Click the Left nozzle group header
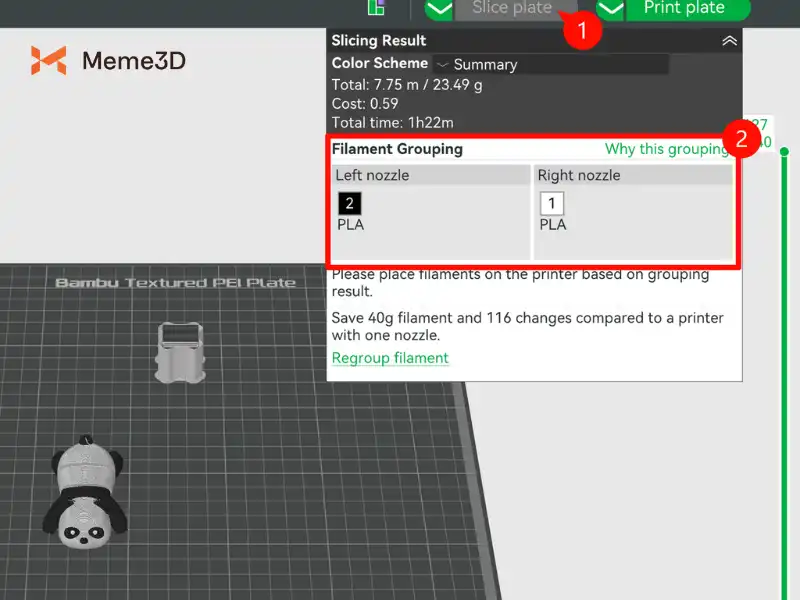The width and height of the screenshot is (800, 600). coord(431,175)
